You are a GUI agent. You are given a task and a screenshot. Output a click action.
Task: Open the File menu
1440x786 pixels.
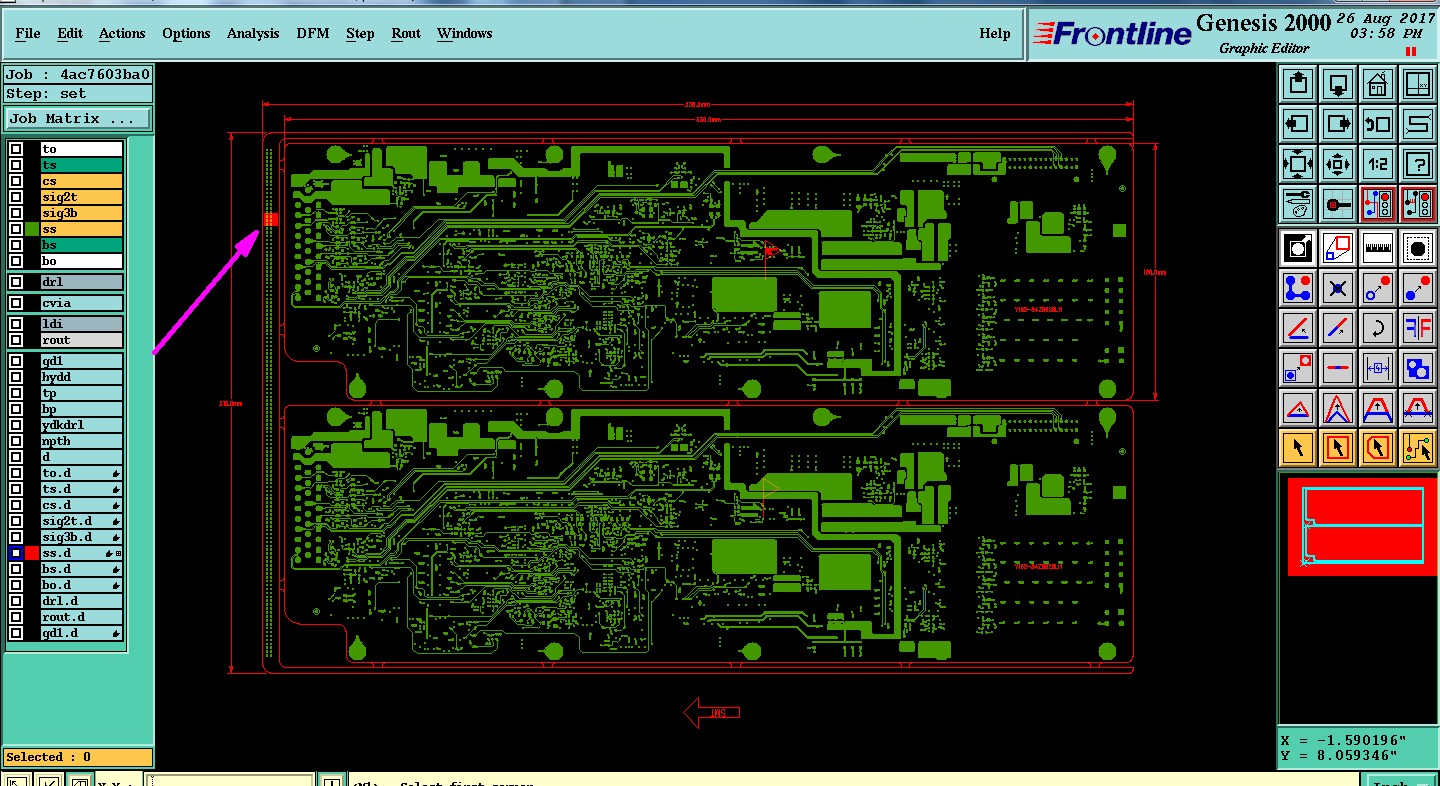28,33
